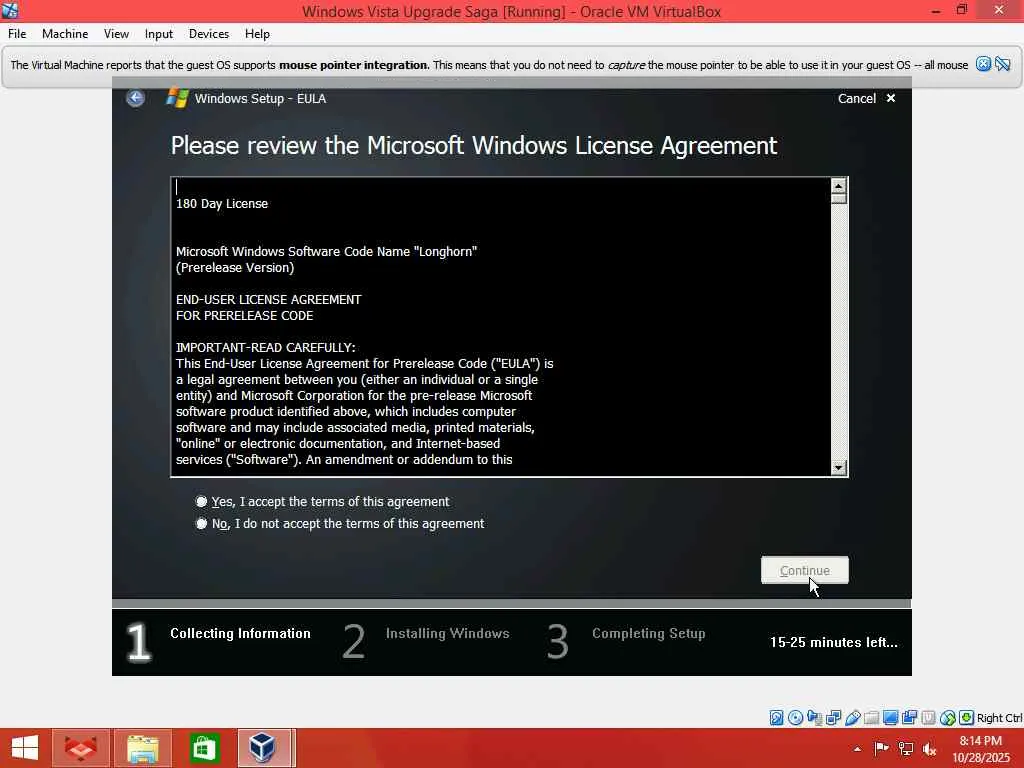Click '(Prerelease Version)' text line
1024x768 pixels.
pyautogui.click(x=235, y=268)
